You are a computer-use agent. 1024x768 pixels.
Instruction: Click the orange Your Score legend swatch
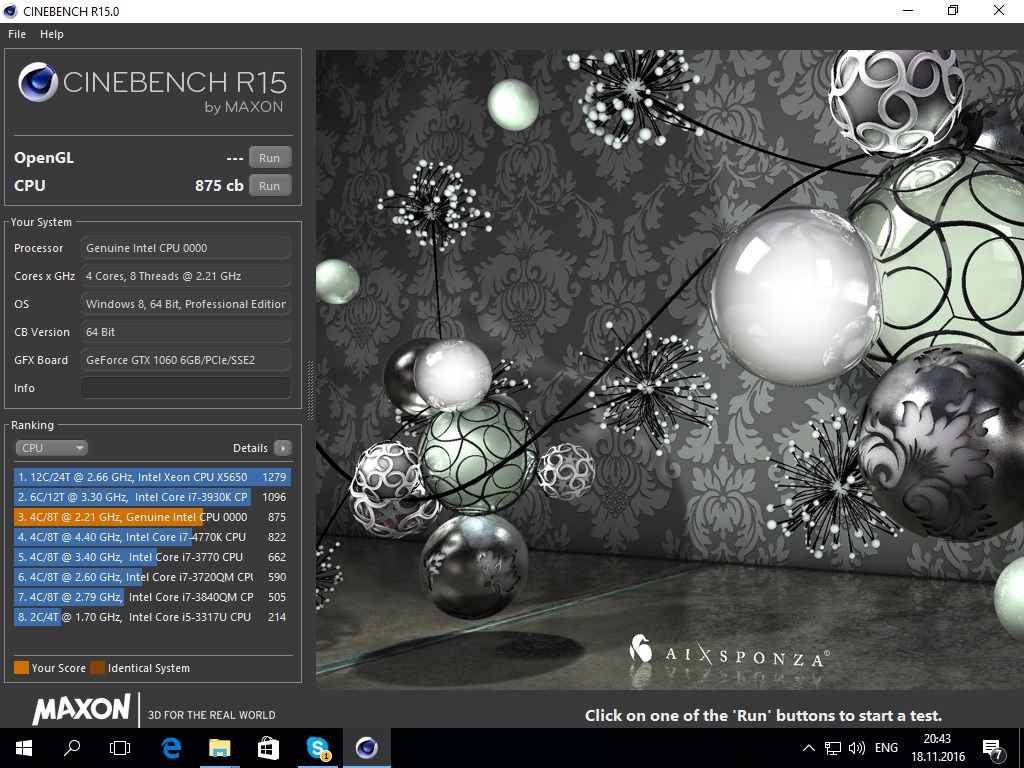[x=22, y=667]
